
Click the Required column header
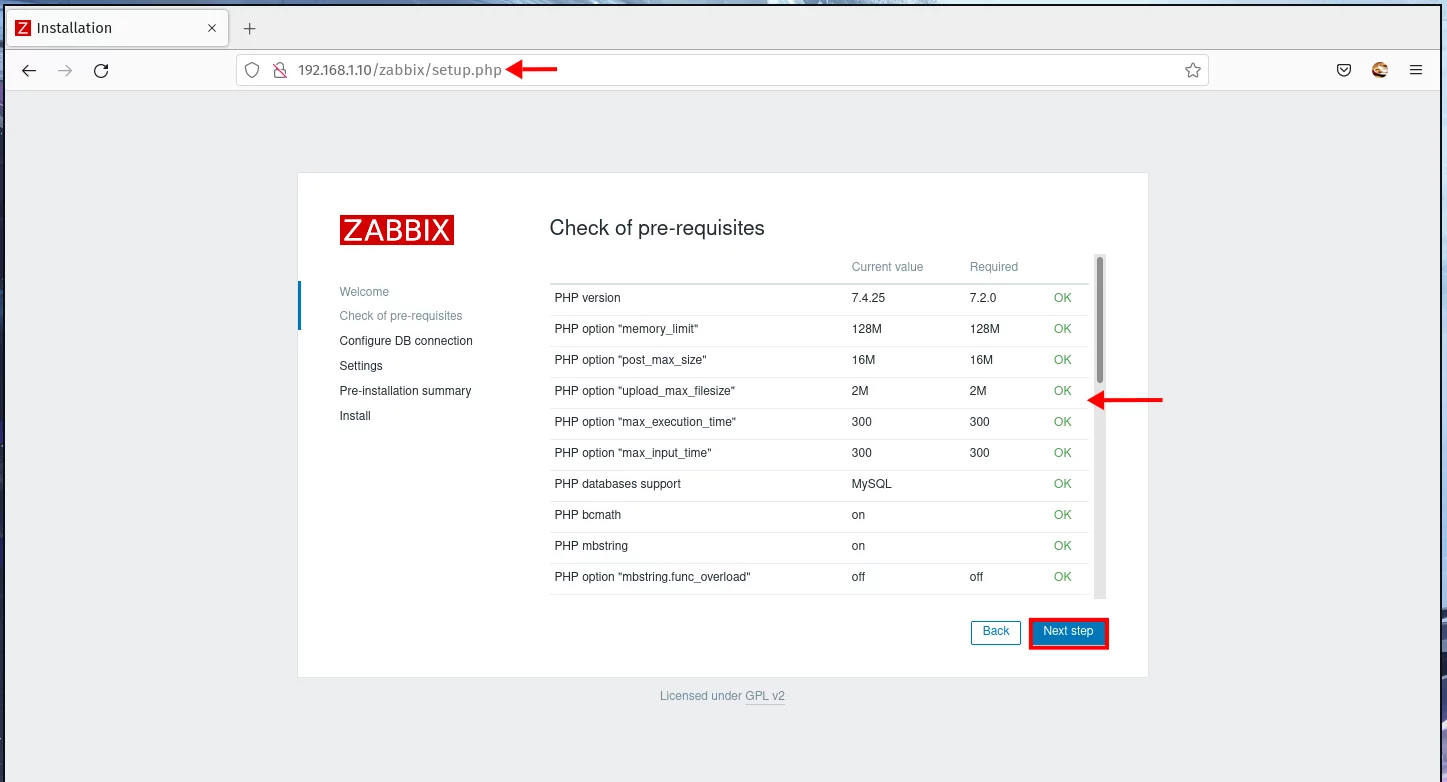click(x=994, y=267)
